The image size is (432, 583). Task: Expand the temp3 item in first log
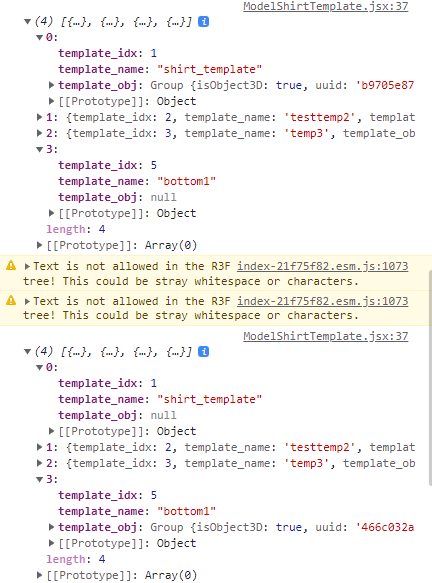coord(39,133)
